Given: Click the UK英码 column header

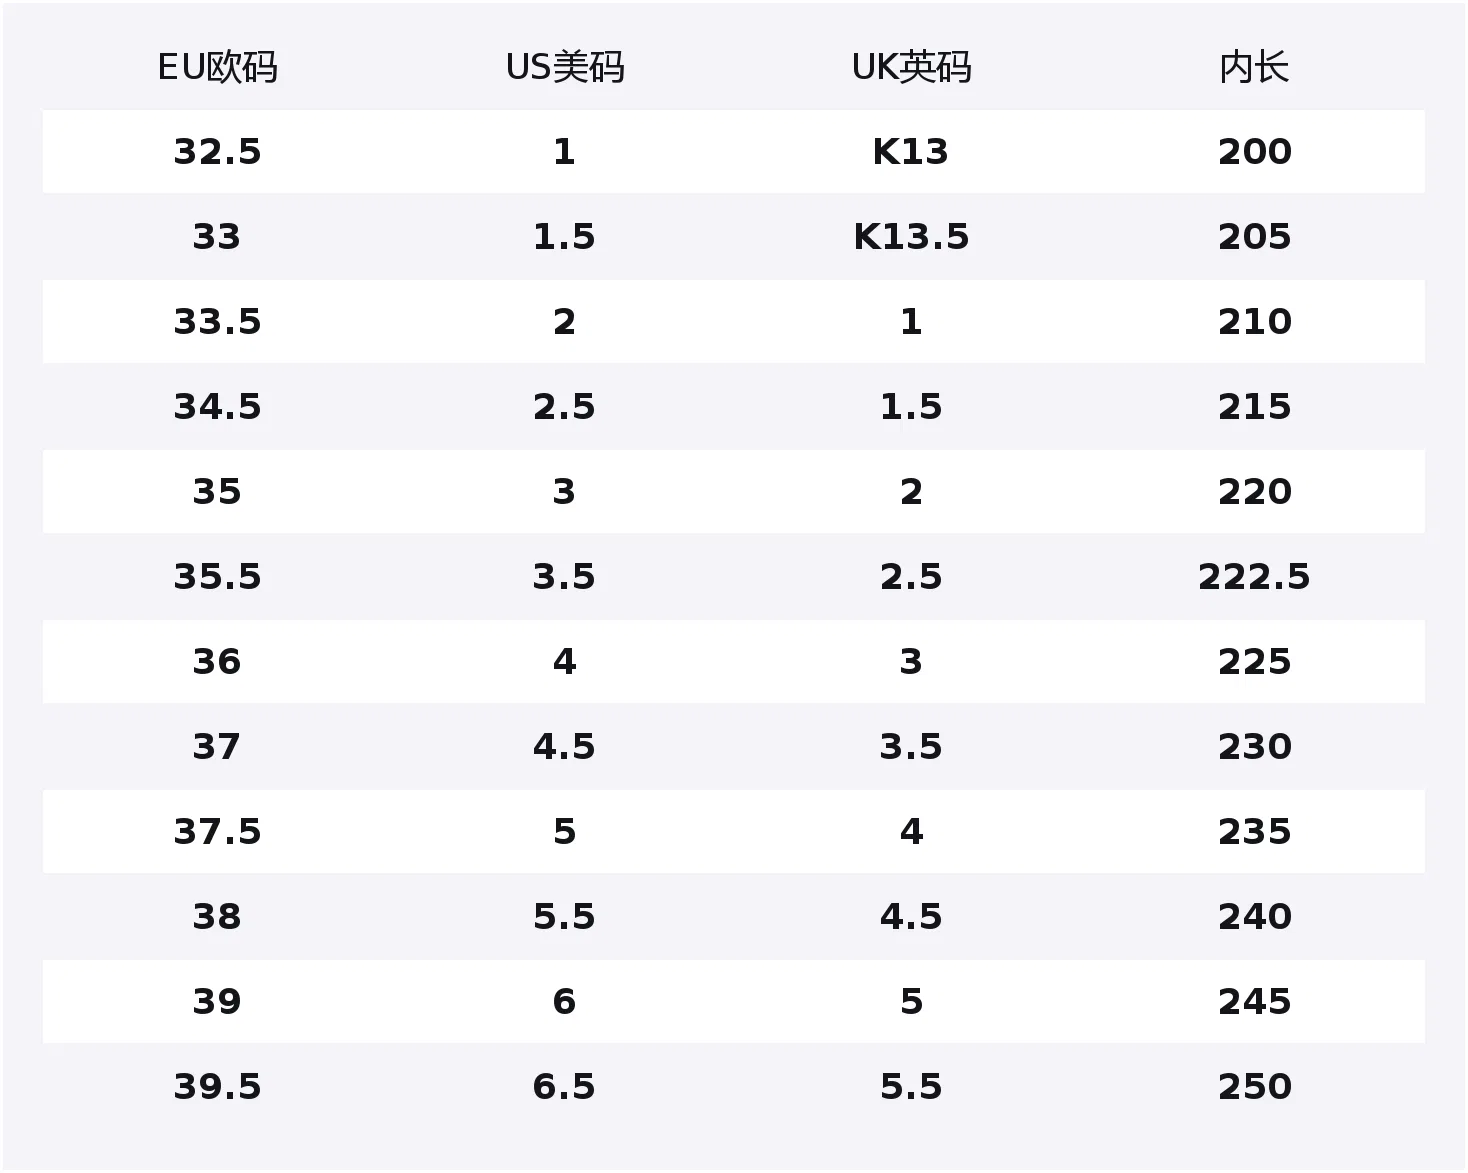Looking at the screenshot, I should [x=911, y=68].
